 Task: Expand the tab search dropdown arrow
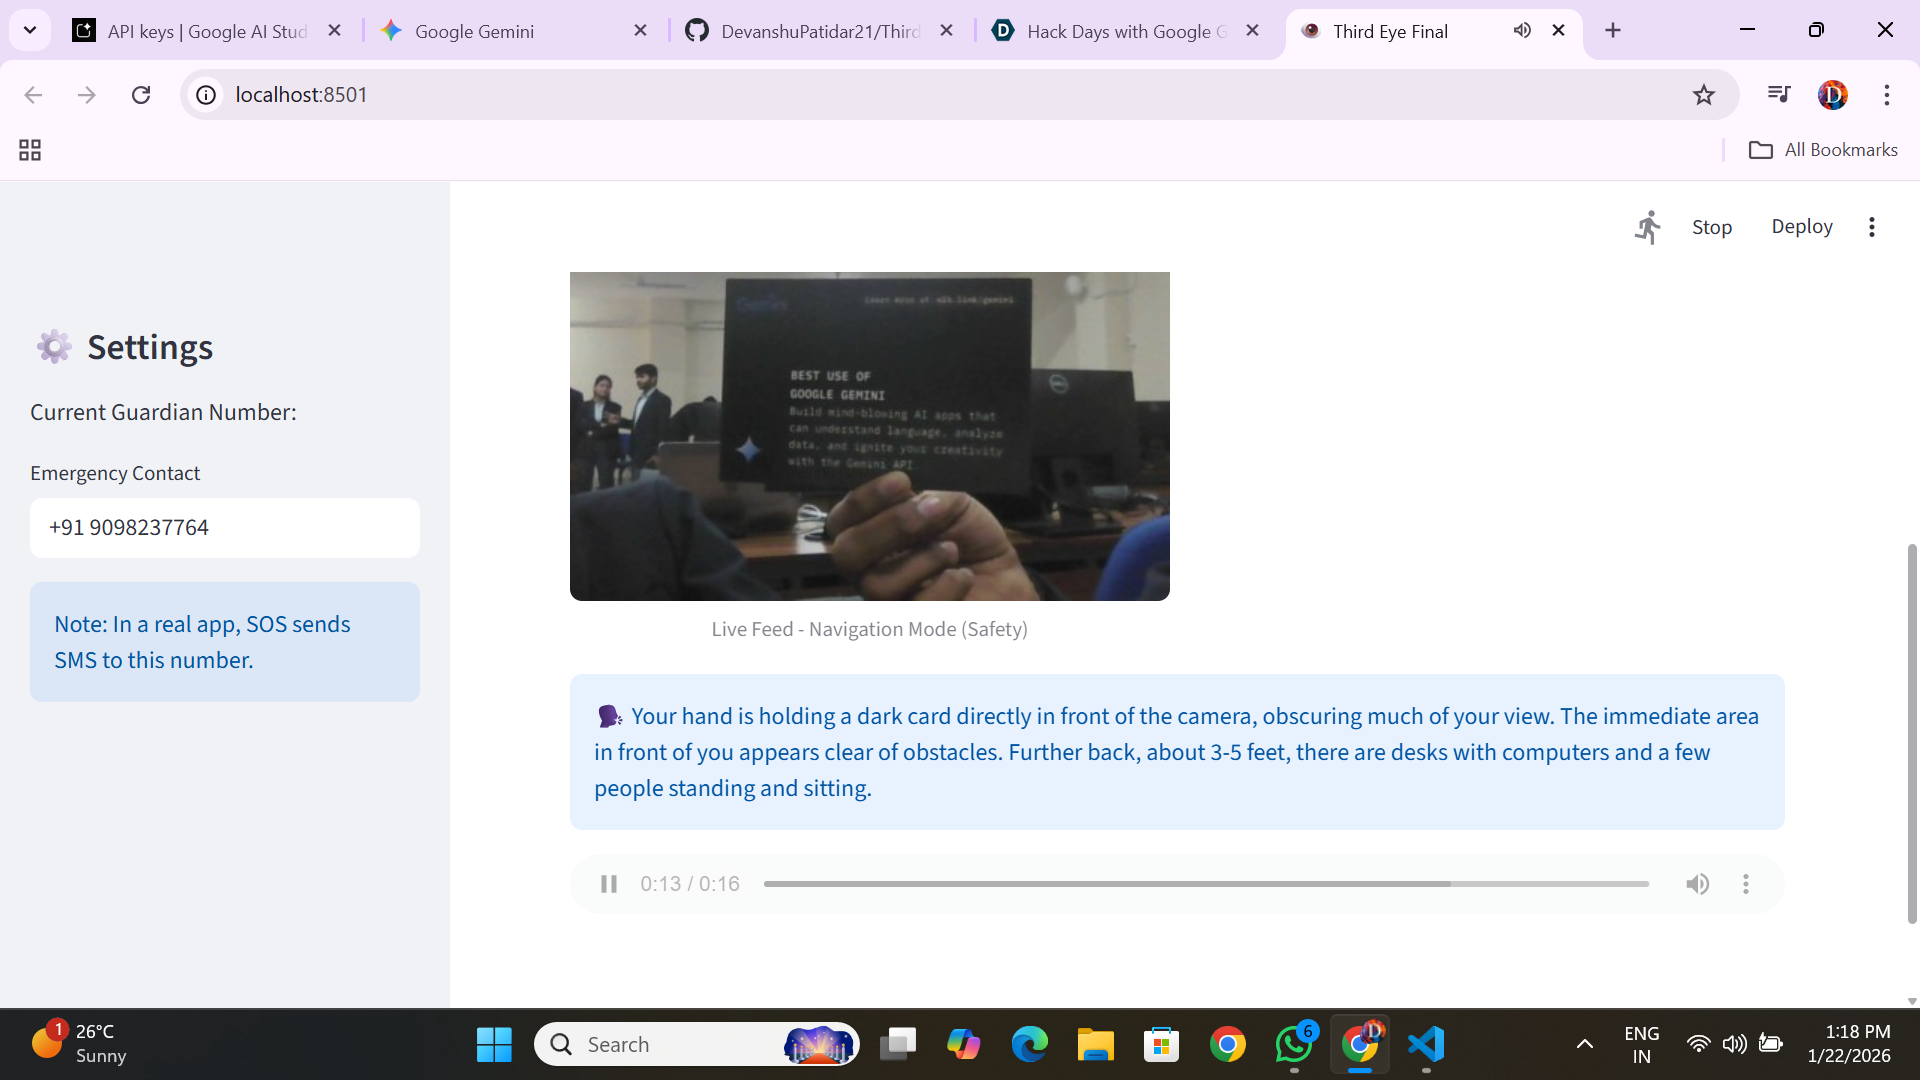[30, 31]
